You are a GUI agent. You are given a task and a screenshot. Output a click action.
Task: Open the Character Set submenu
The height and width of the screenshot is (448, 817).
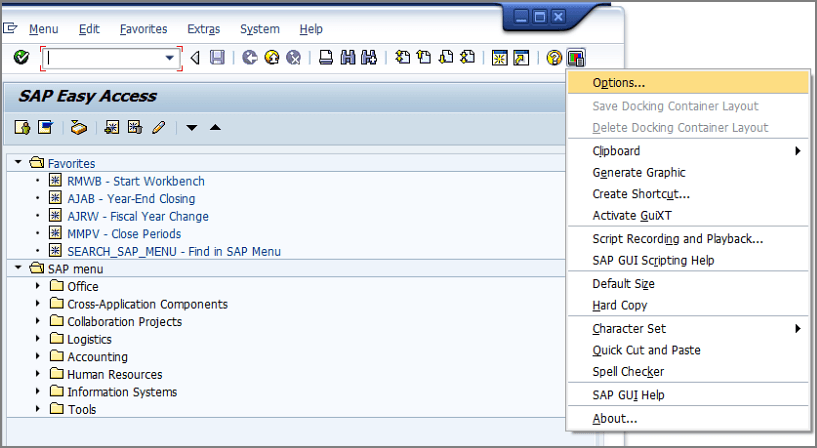point(688,329)
